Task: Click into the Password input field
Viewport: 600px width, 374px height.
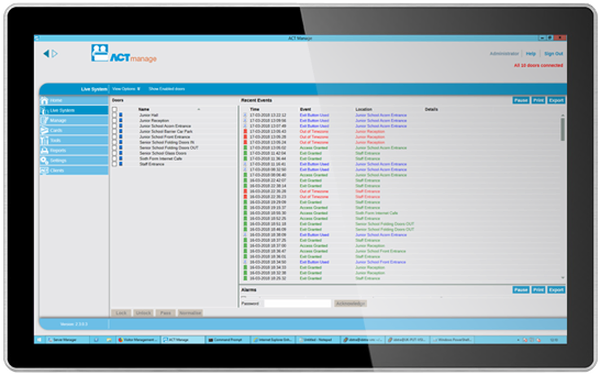Action: click(x=297, y=304)
